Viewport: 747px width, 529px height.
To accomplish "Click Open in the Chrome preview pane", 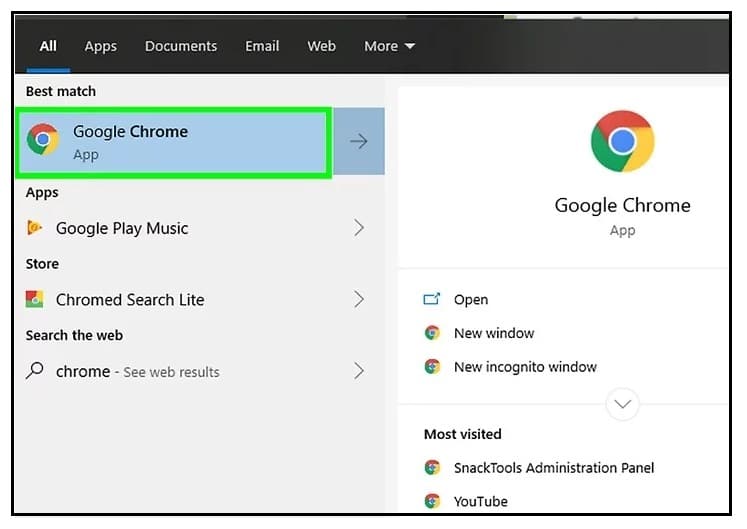I will [x=471, y=300].
